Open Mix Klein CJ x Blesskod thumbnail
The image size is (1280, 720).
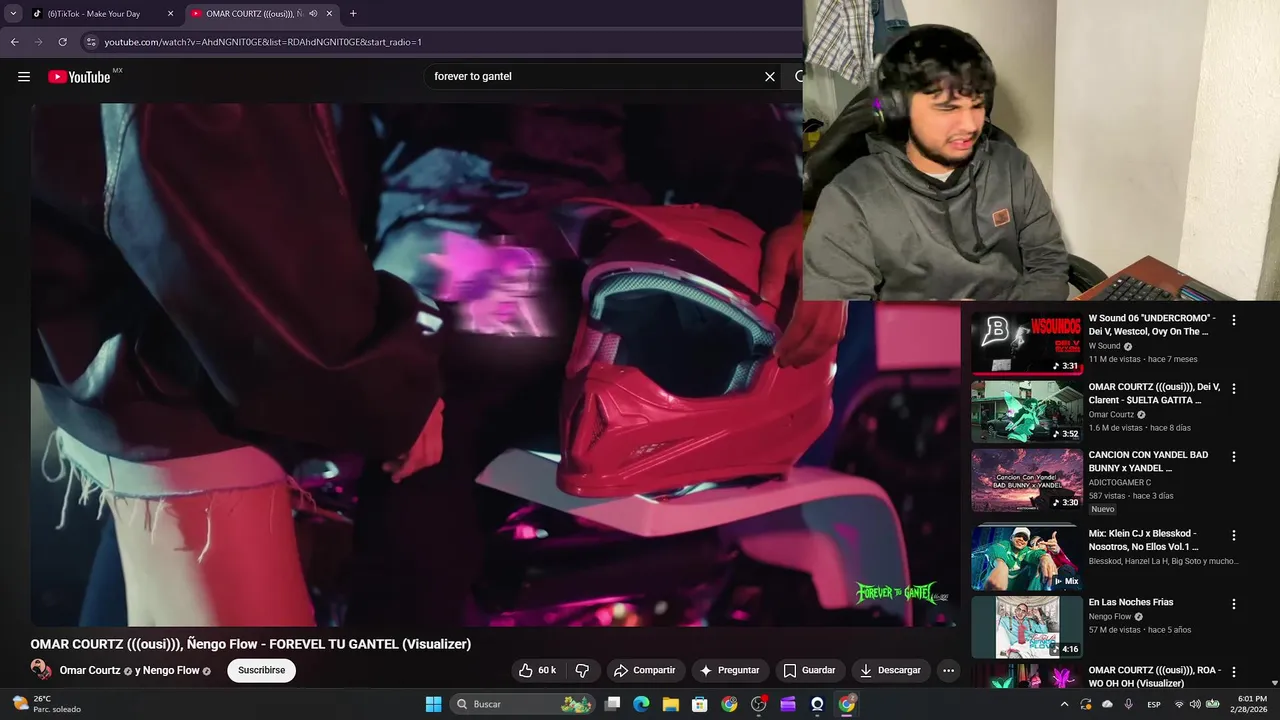[1026, 558]
